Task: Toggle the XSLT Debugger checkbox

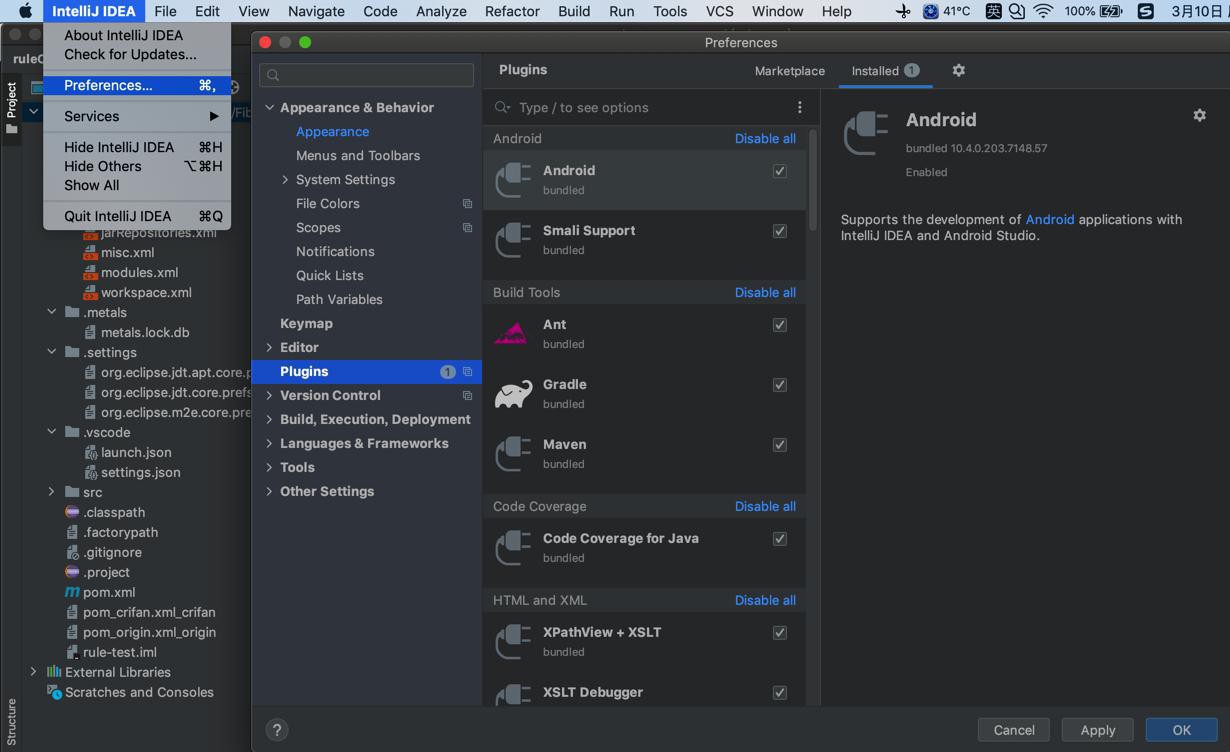Action: coord(780,693)
